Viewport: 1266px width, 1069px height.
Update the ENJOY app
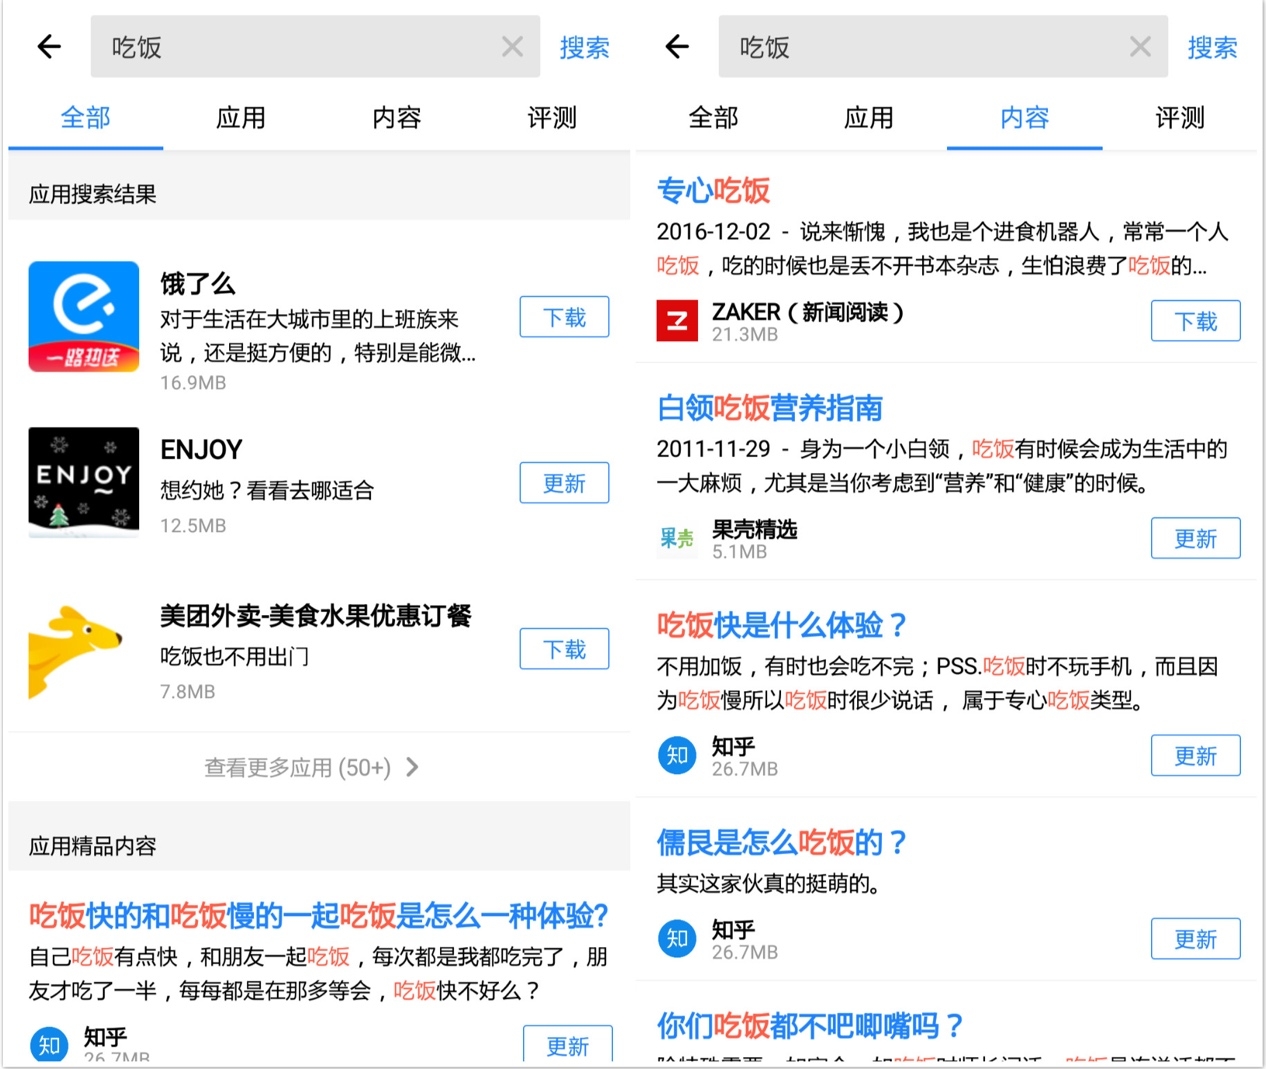564,483
